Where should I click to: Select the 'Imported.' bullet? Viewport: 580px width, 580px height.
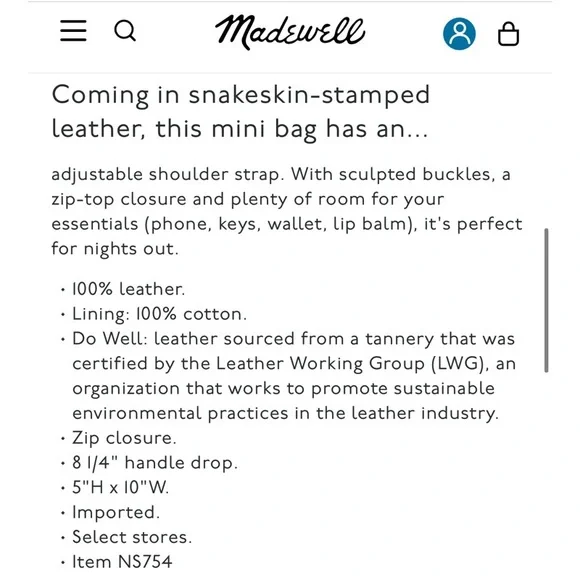[x=116, y=512]
